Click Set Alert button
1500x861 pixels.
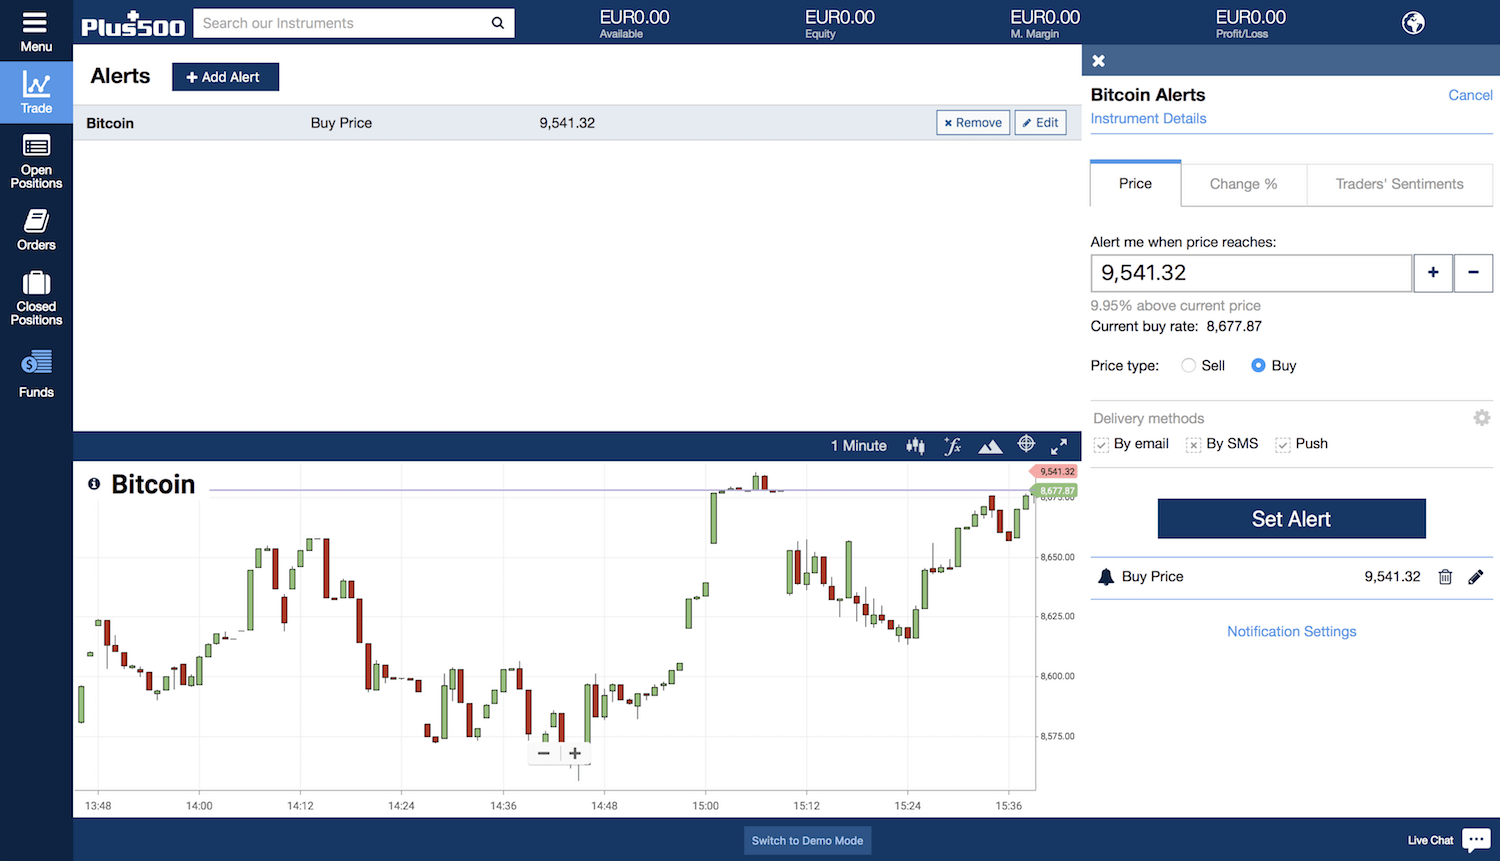1291,519
